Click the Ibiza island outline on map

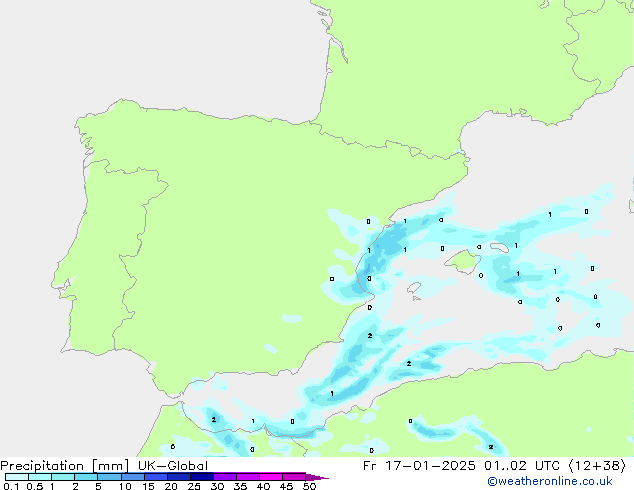pyautogui.click(x=414, y=288)
